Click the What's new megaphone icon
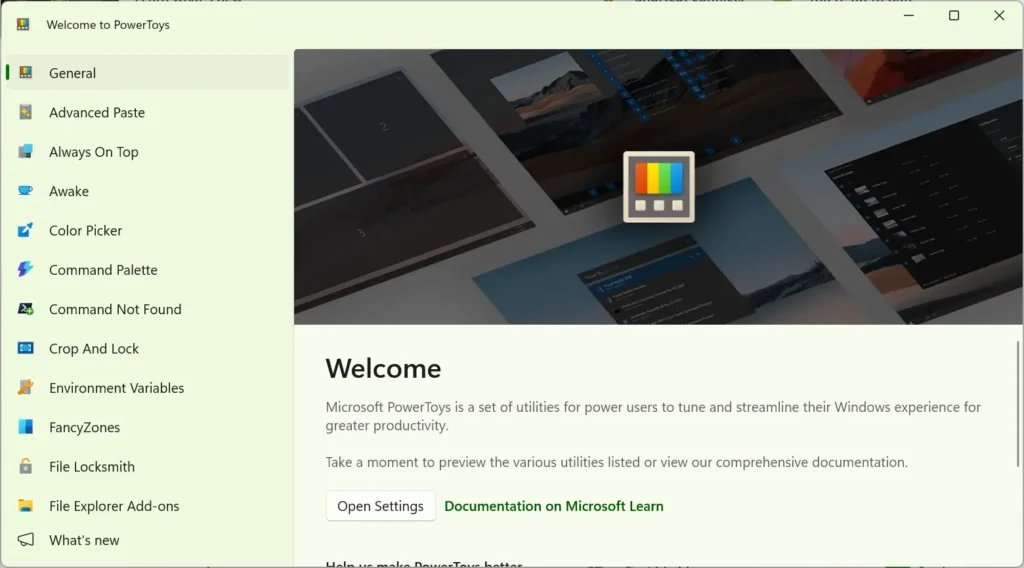This screenshot has height=568, width=1024. pos(25,539)
